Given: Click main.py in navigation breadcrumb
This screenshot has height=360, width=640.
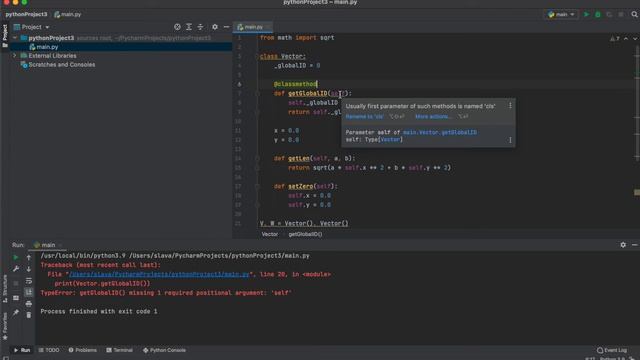Looking at the screenshot, I should (x=68, y=14).
